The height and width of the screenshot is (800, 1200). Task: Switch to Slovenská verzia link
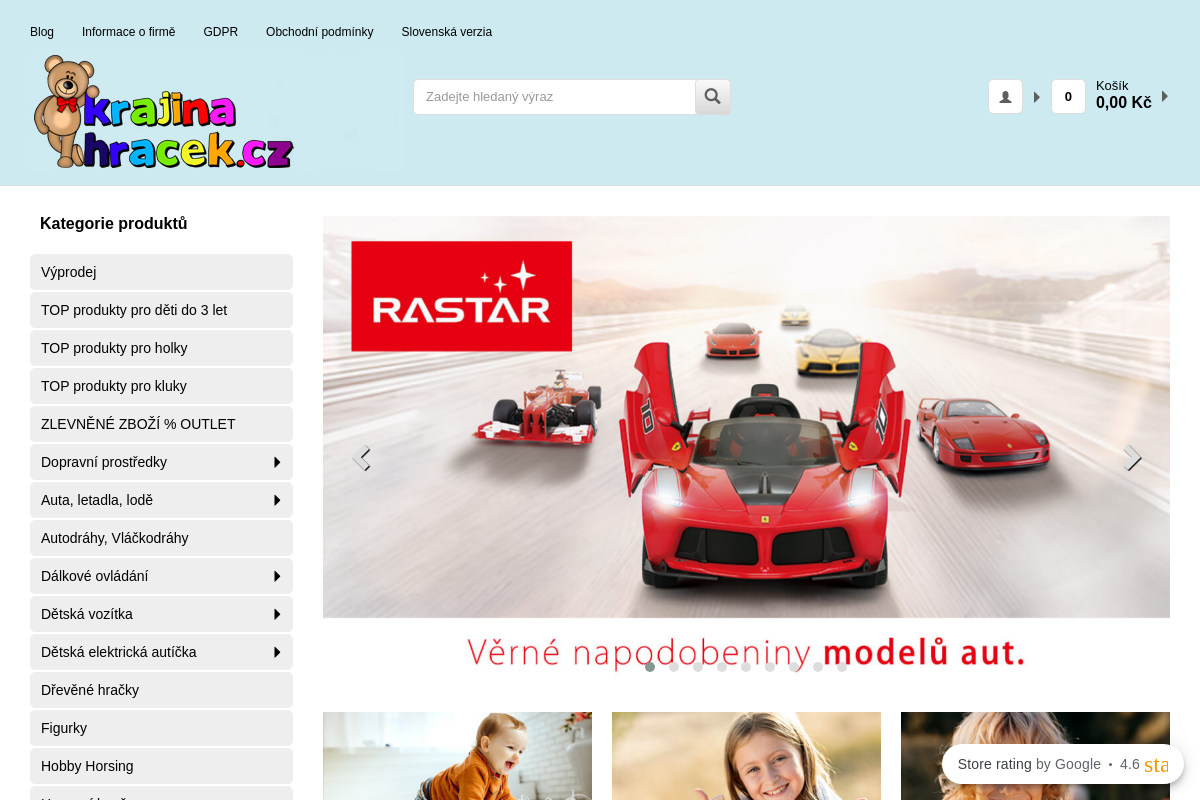[x=446, y=32]
